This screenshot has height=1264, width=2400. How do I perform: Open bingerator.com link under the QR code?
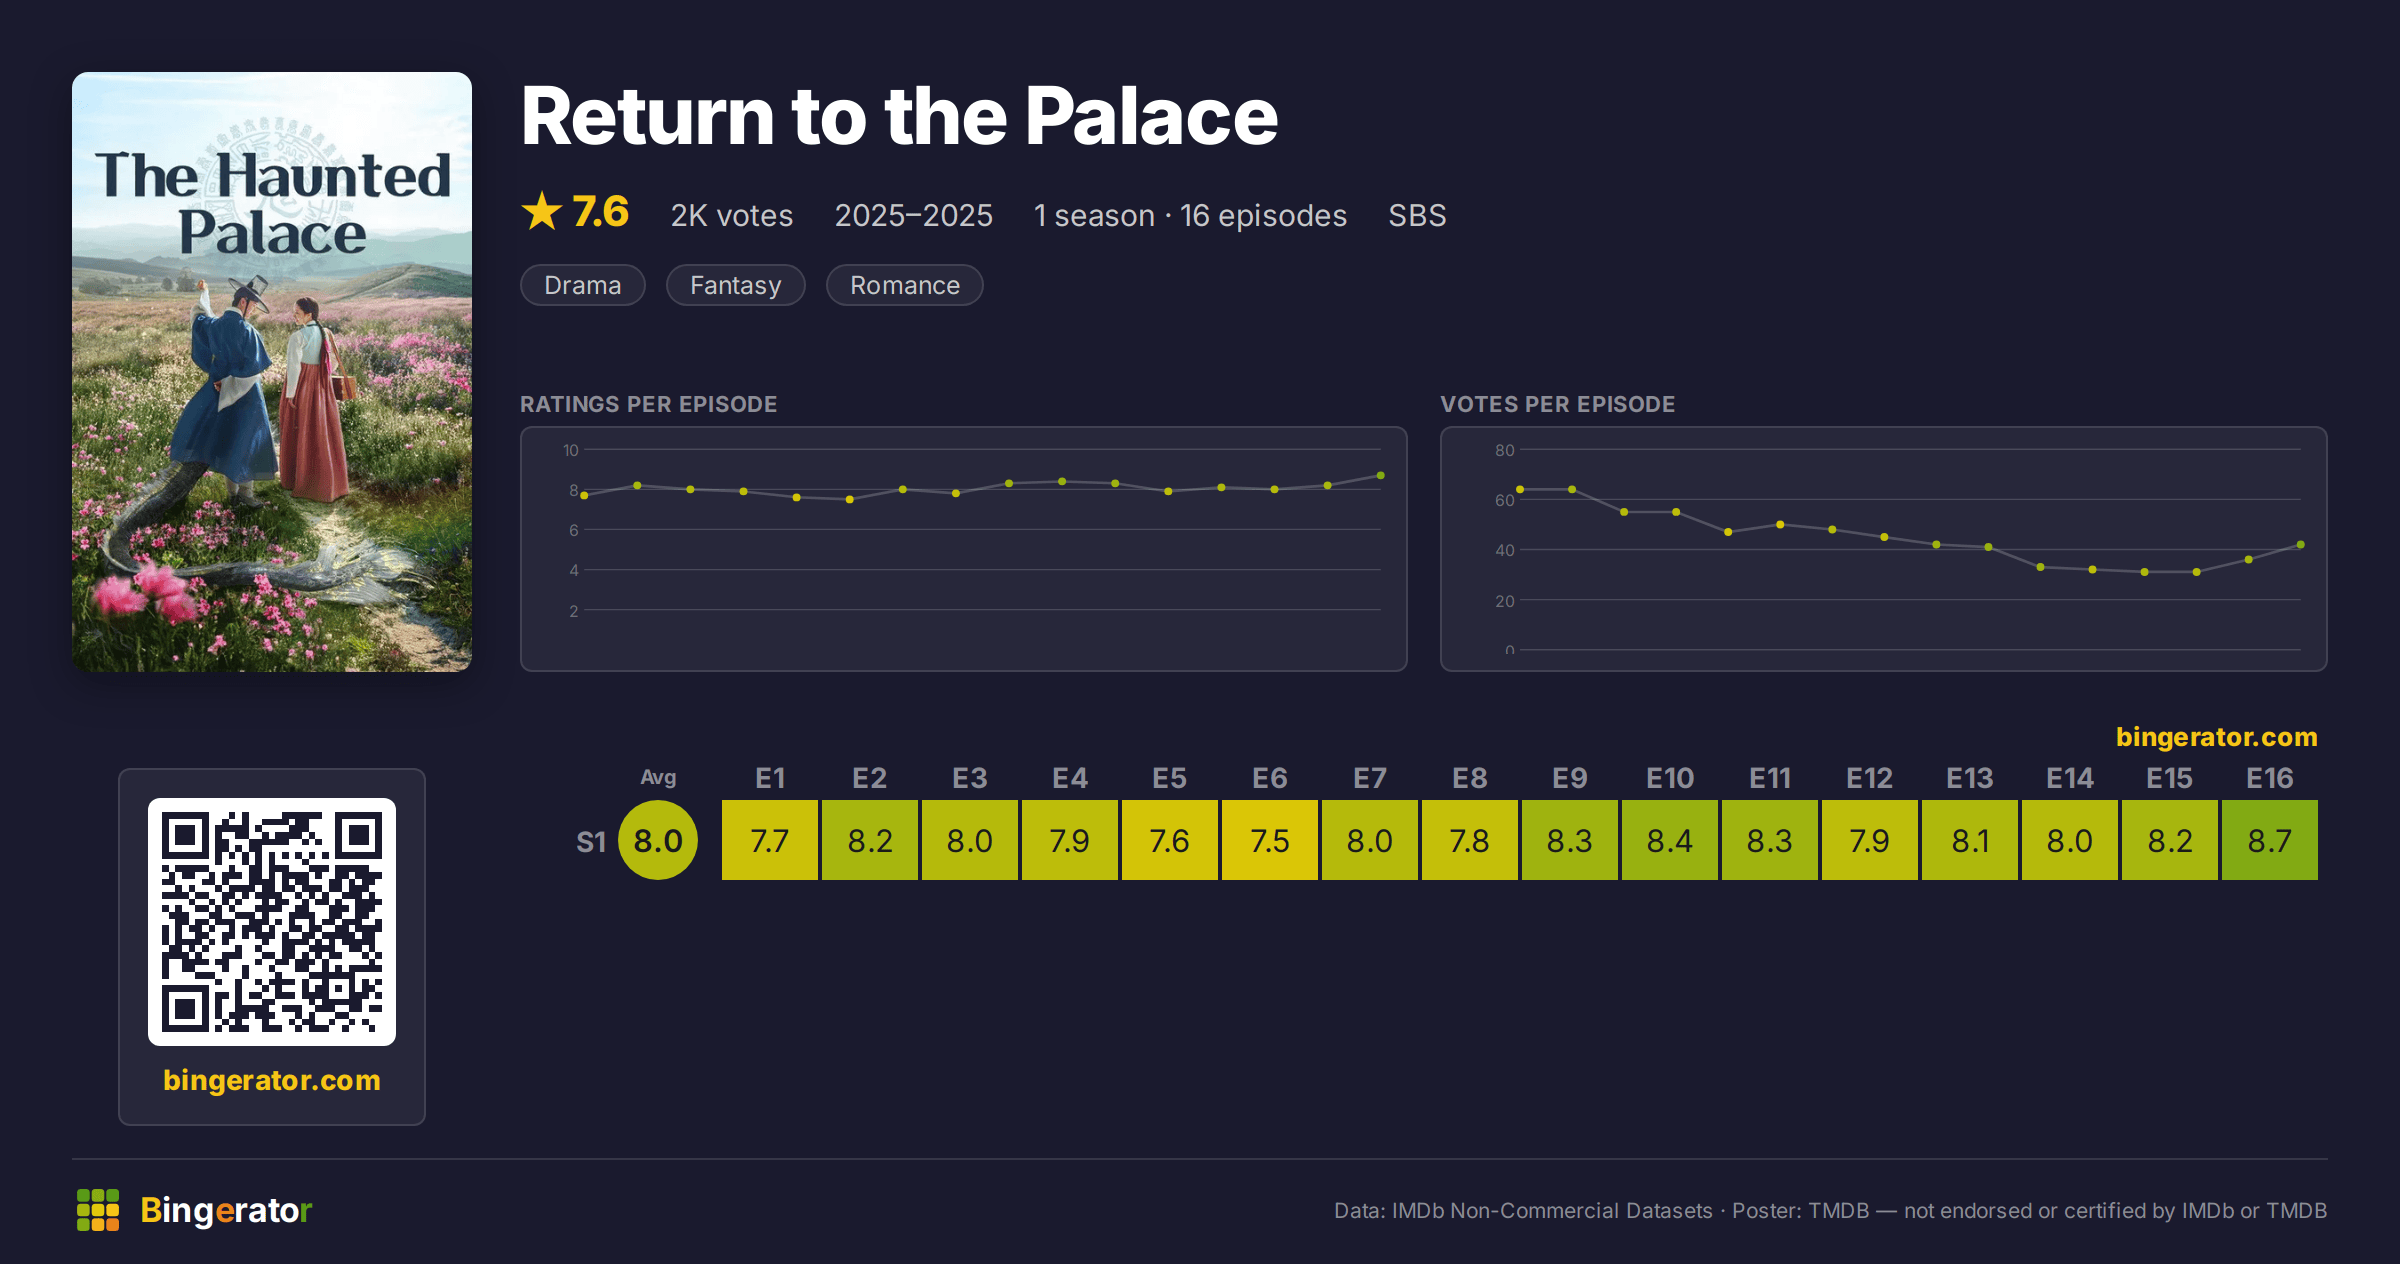click(x=272, y=1080)
